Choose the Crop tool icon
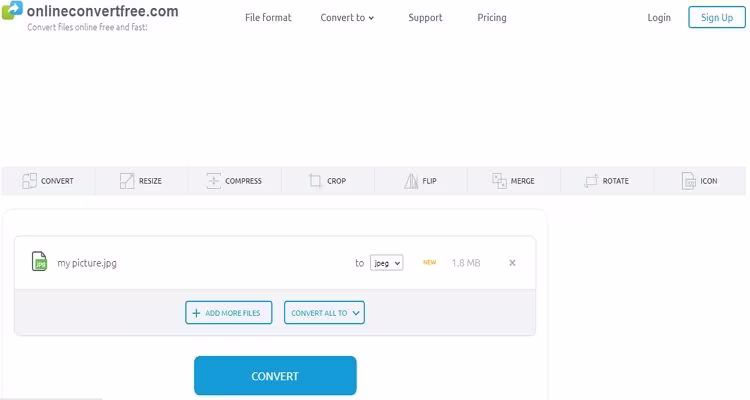Image resolution: width=750 pixels, height=400 pixels. point(315,181)
